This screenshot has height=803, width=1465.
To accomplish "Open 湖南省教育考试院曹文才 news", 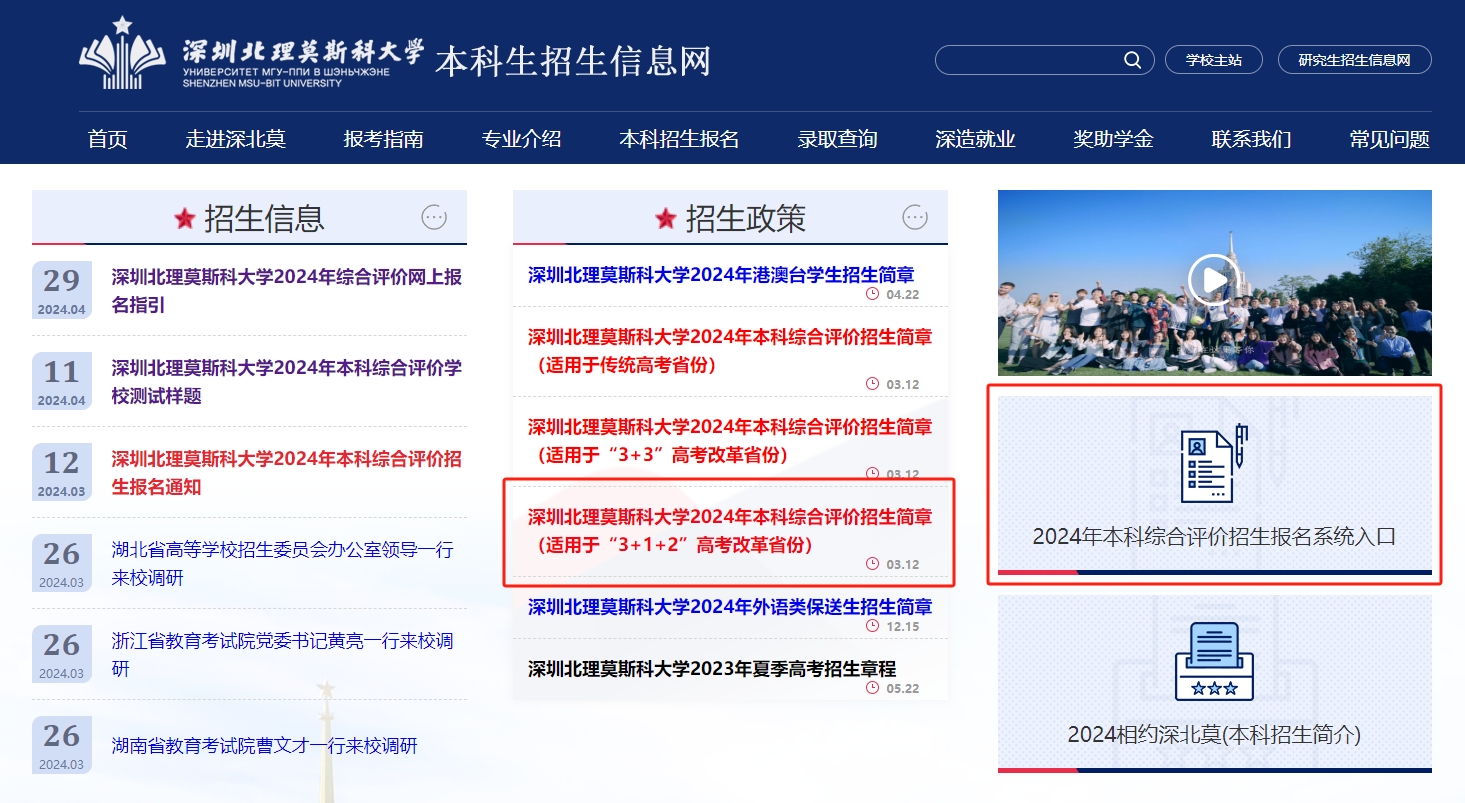I will pos(265,746).
